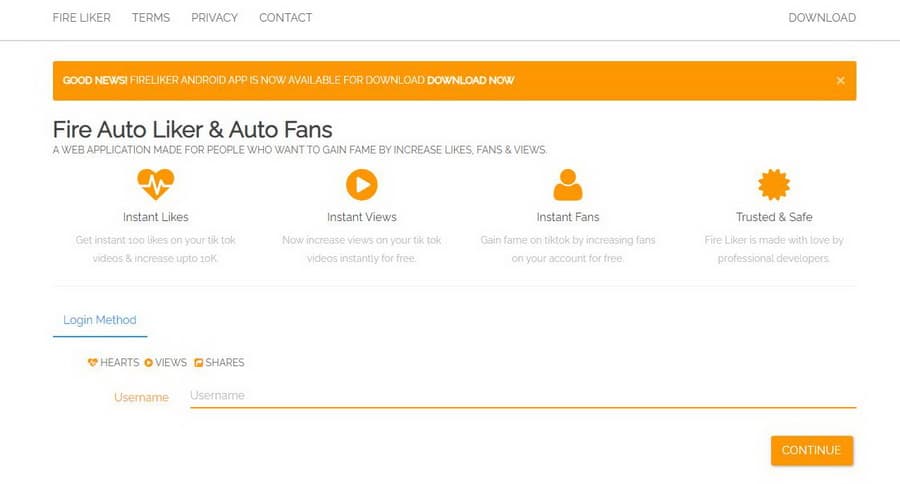Click the GOOD NEWS! banner text
This screenshot has width=900, height=484.
[95, 80]
